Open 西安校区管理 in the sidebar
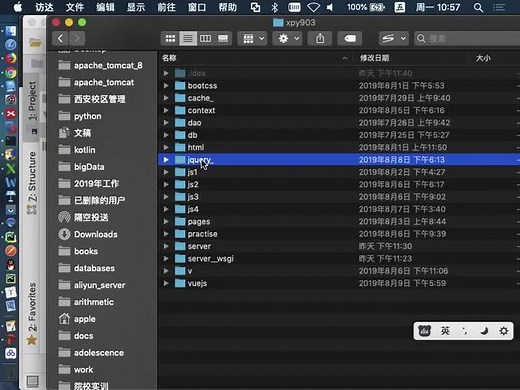 [x=92, y=99]
